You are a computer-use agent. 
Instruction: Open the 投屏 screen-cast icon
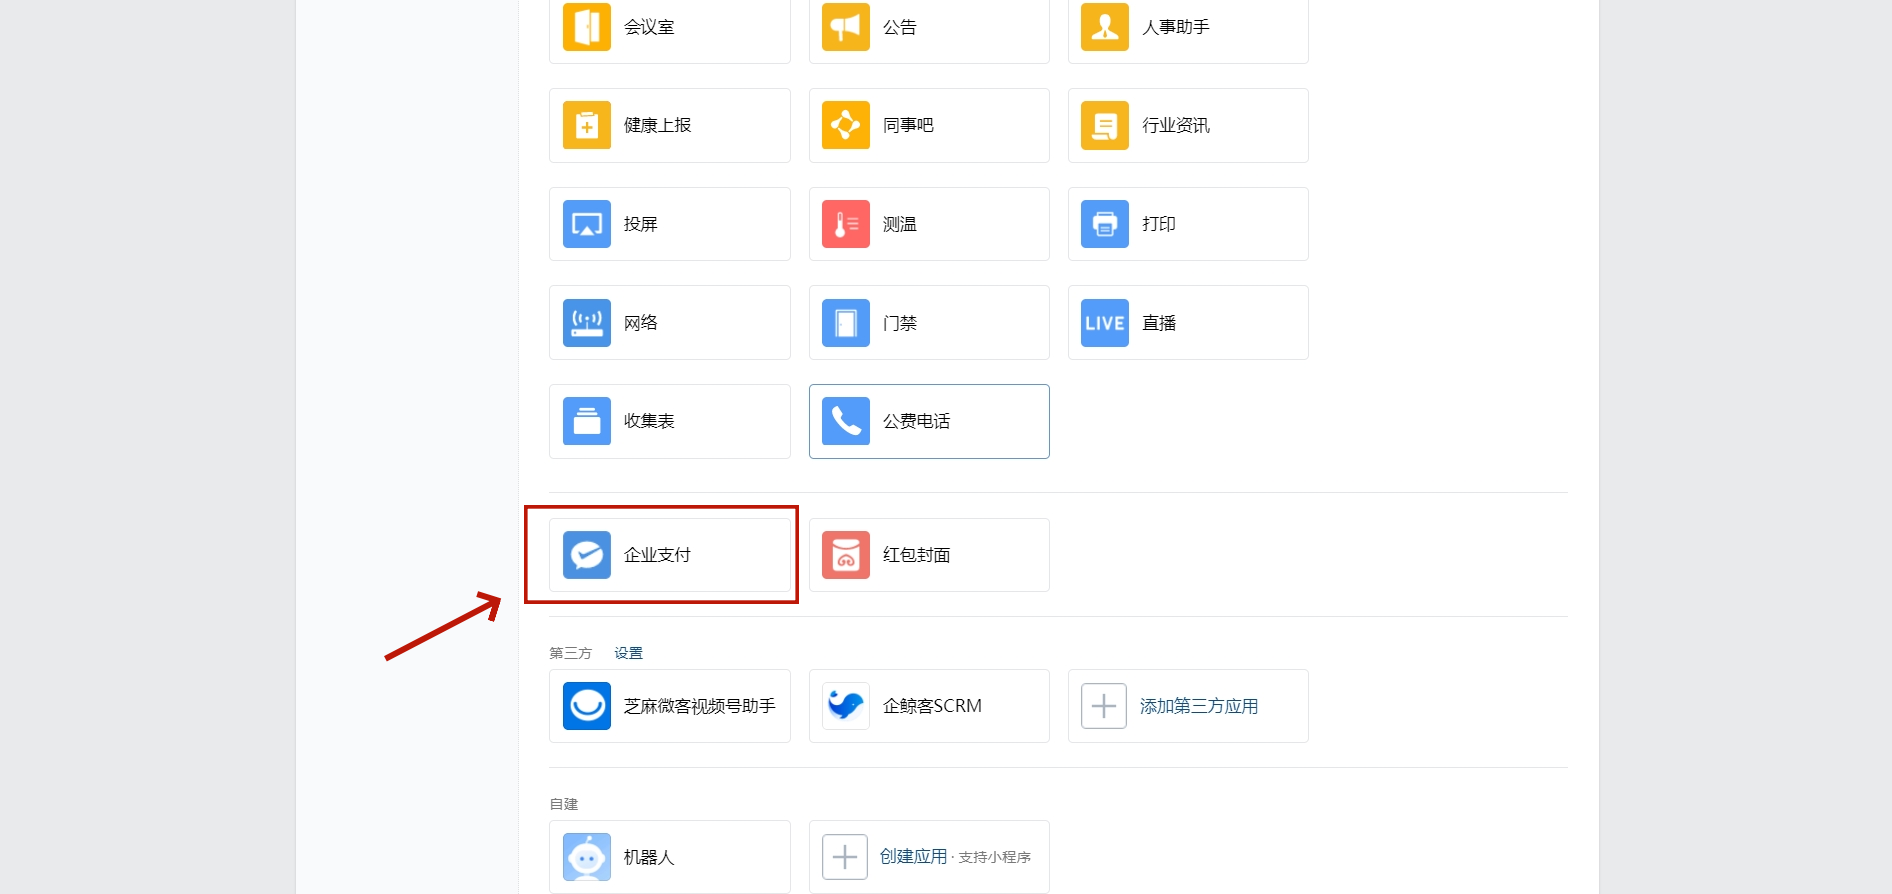tap(587, 224)
